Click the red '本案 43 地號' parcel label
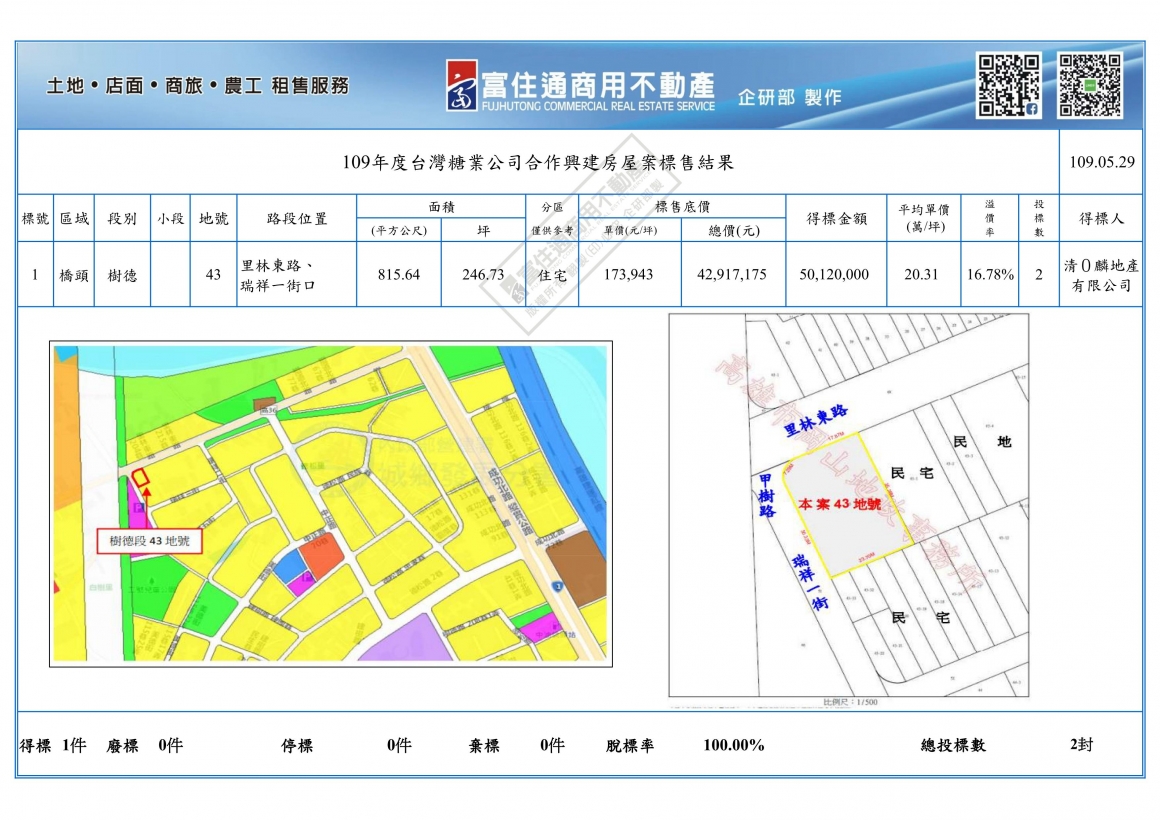The height and width of the screenshot is (820, 1160). [x=840, y=504]
